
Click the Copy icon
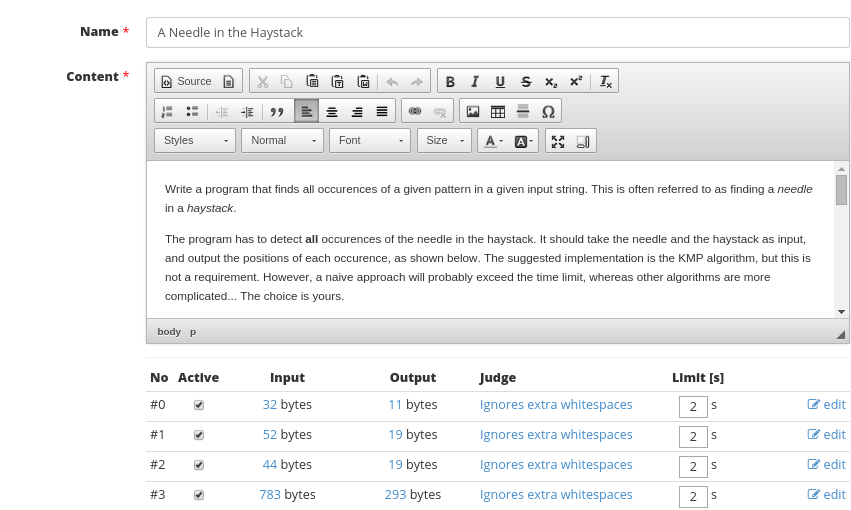tap(287, 81)
